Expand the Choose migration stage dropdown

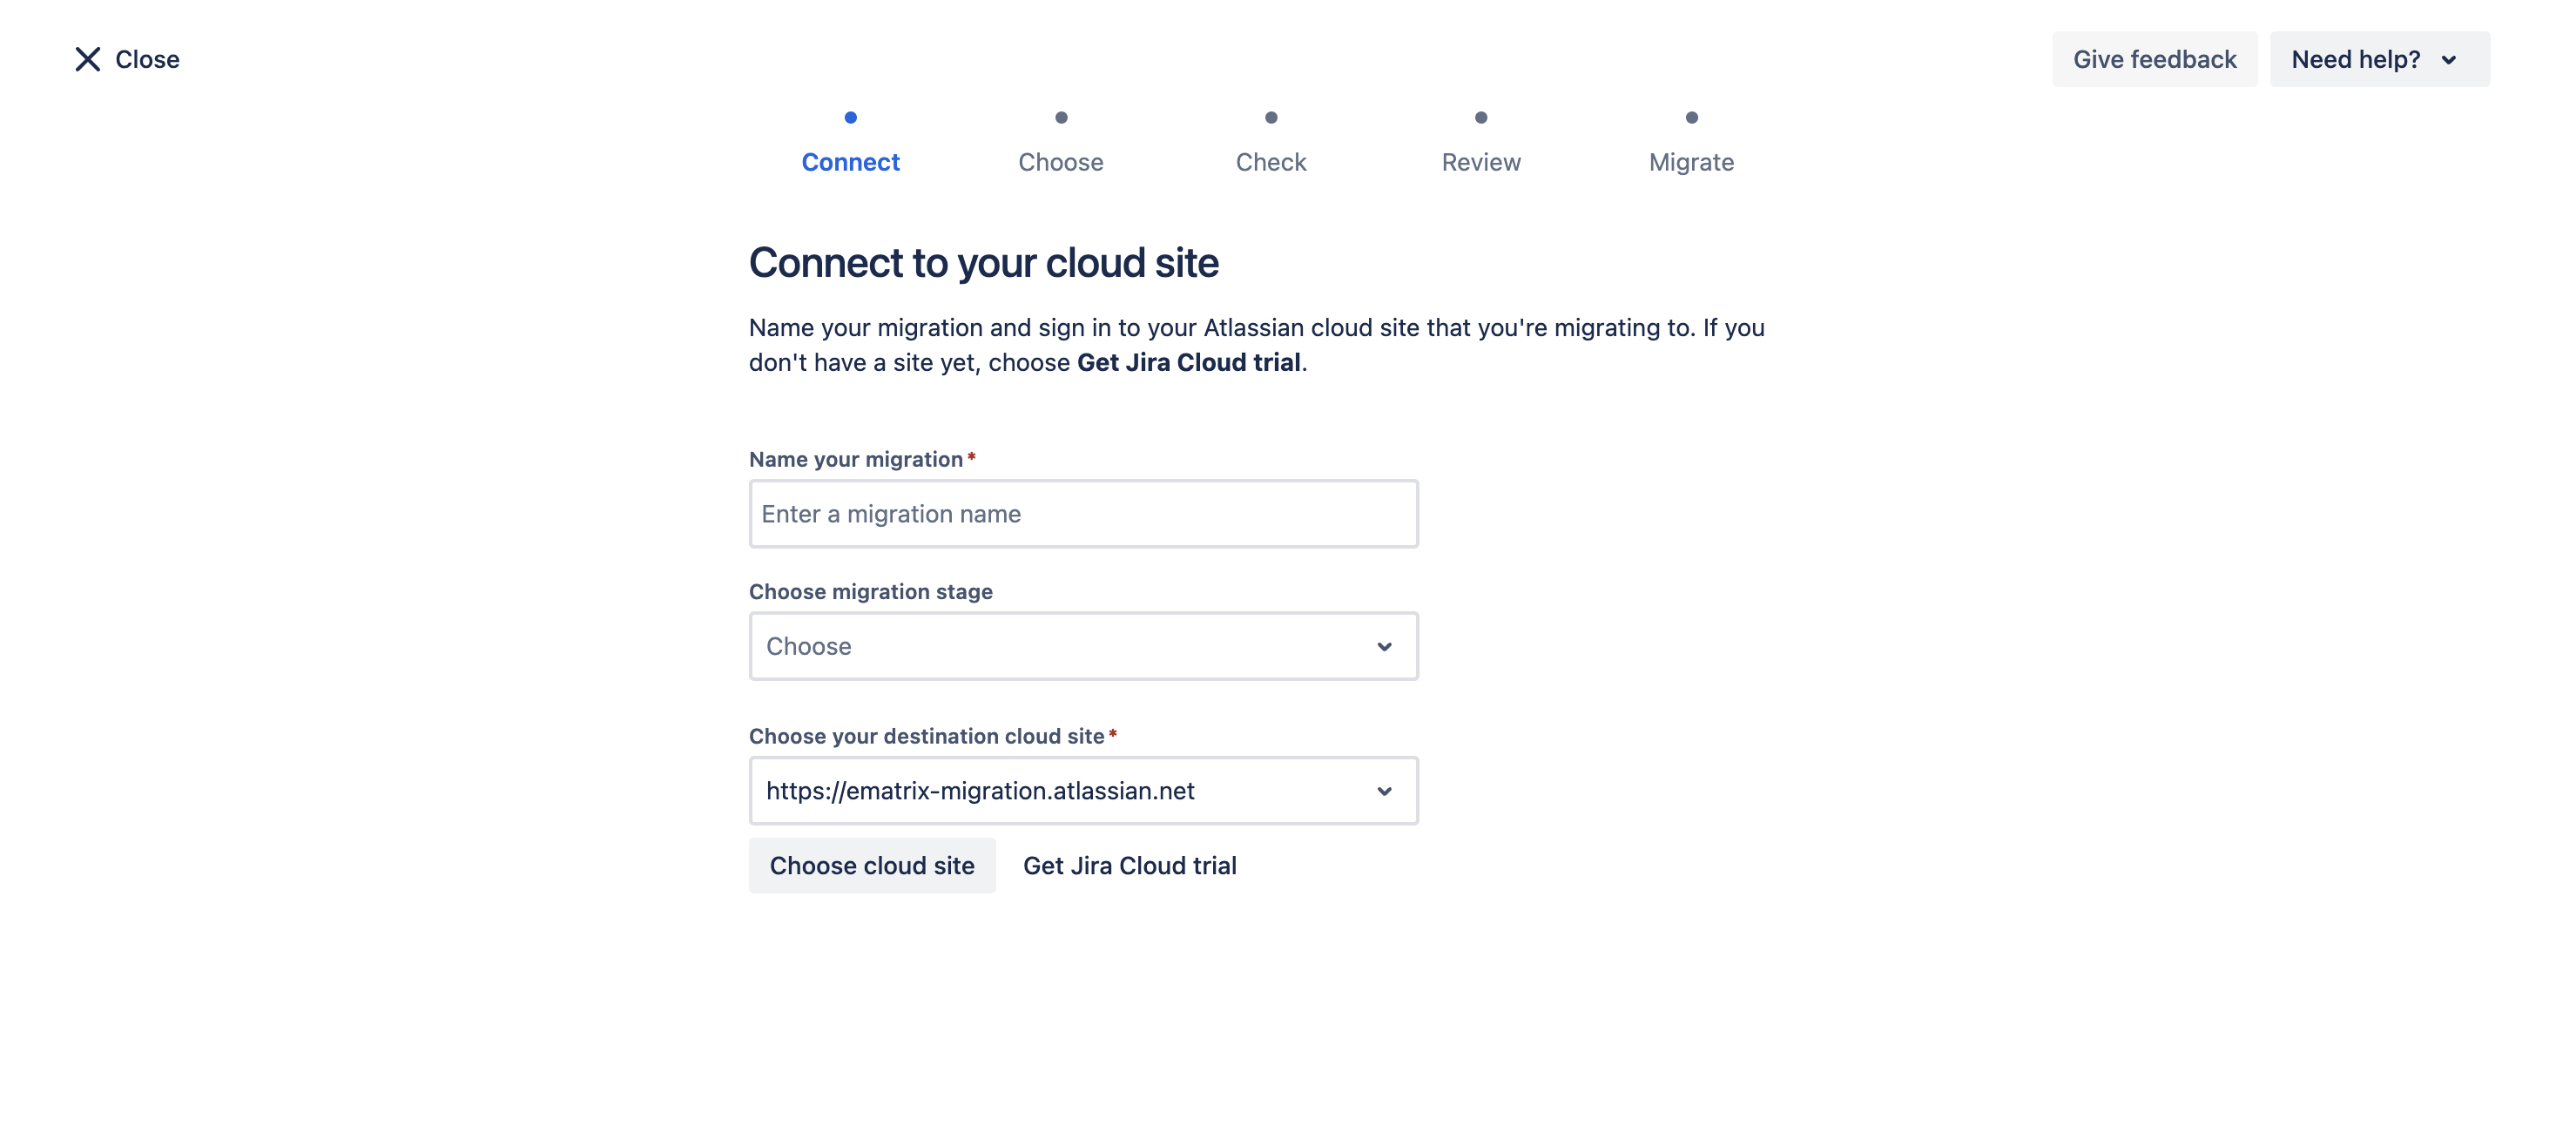click(x=1083, y=646)
